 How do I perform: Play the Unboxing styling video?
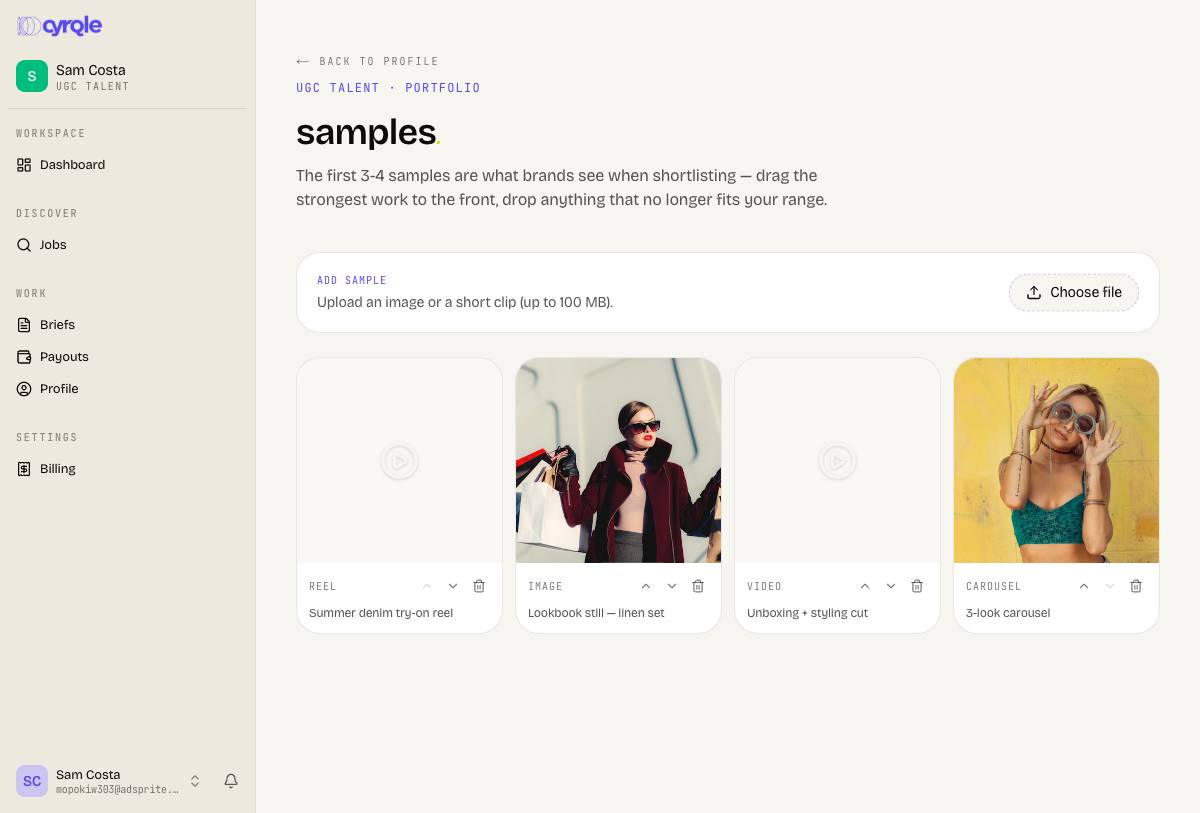tap(837, 461)
